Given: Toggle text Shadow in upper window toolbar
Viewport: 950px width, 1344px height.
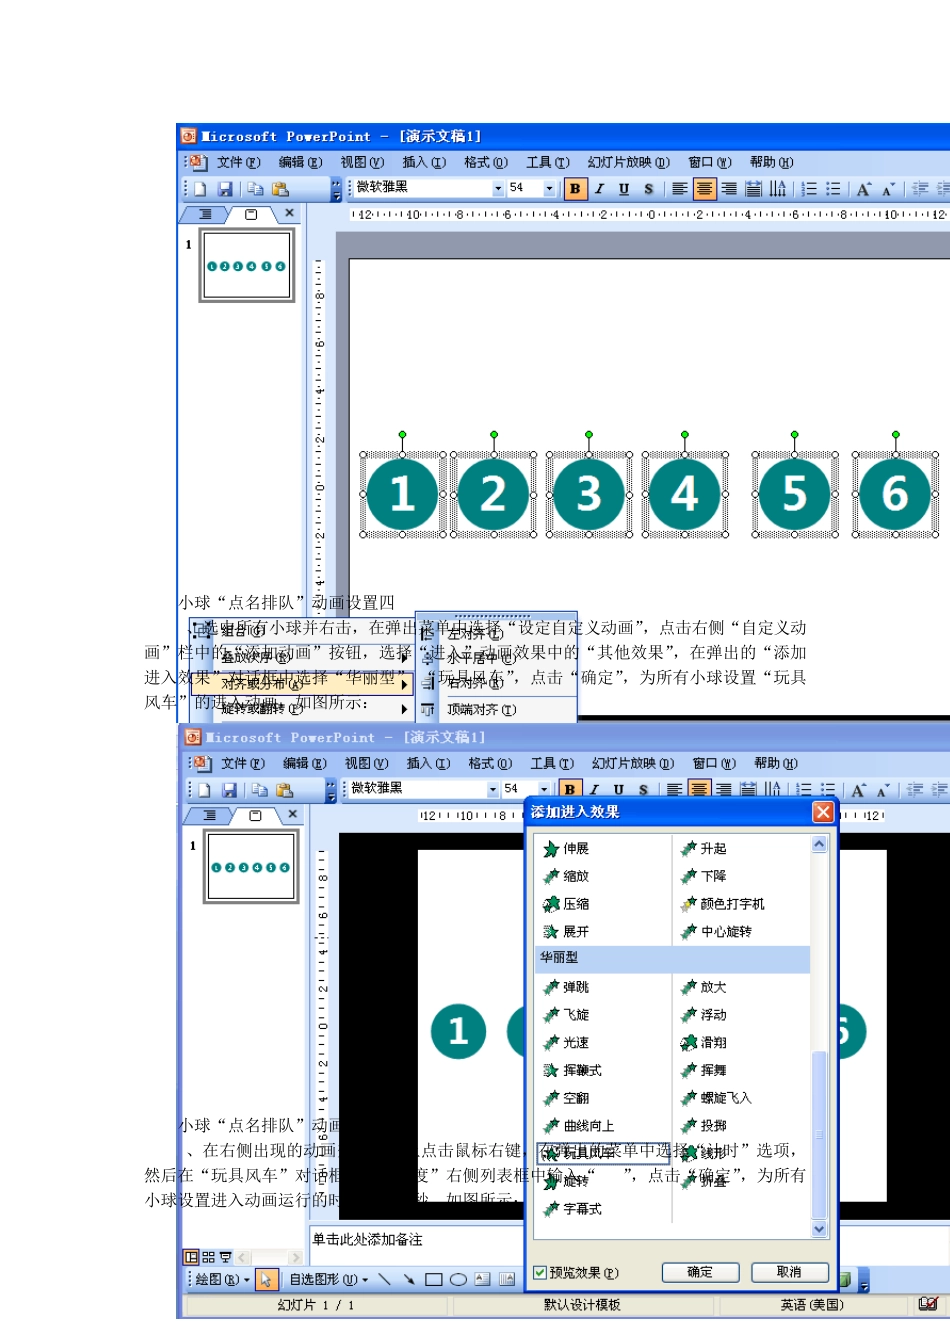Looking at the screenshot, I should (x=648, y=189).
